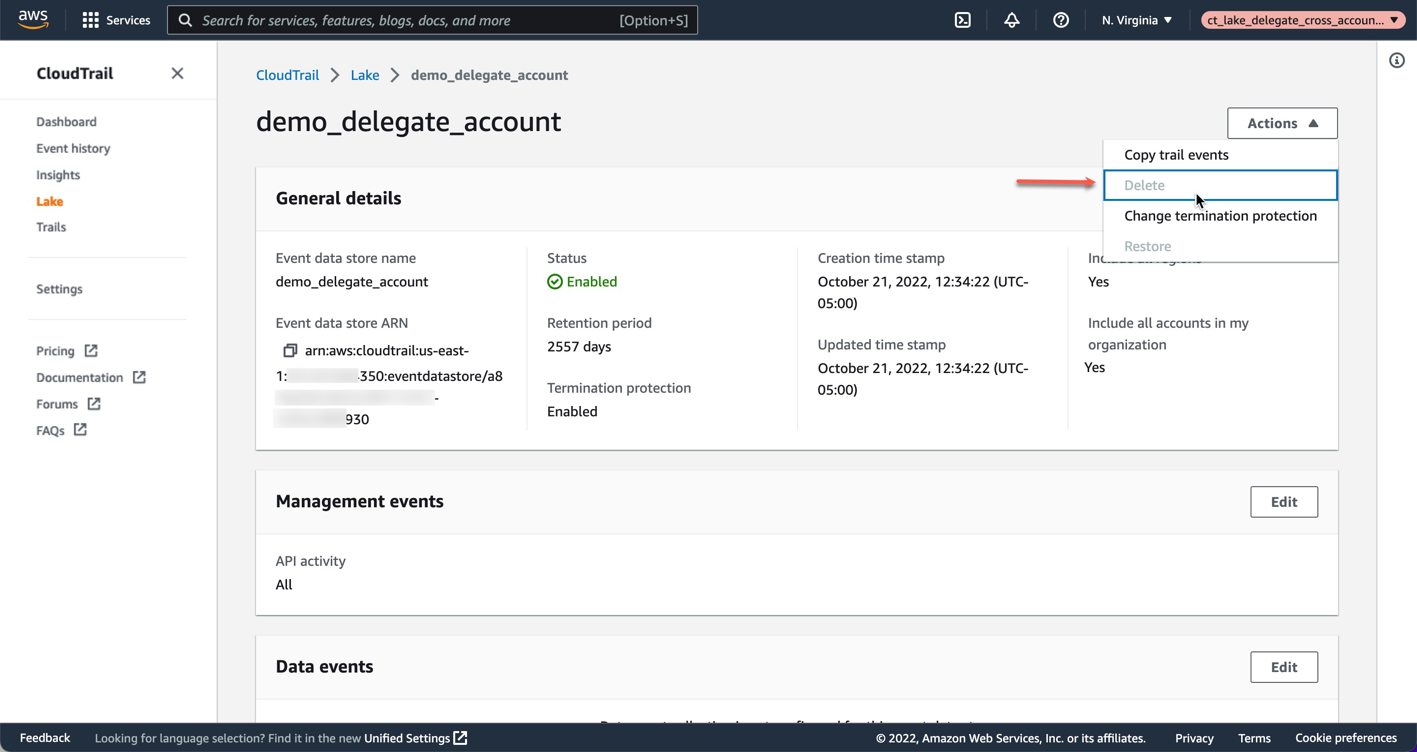Screen dimensions: 1417x752
Task: Open the info panel on the right edge
Action: point(1396,60)
